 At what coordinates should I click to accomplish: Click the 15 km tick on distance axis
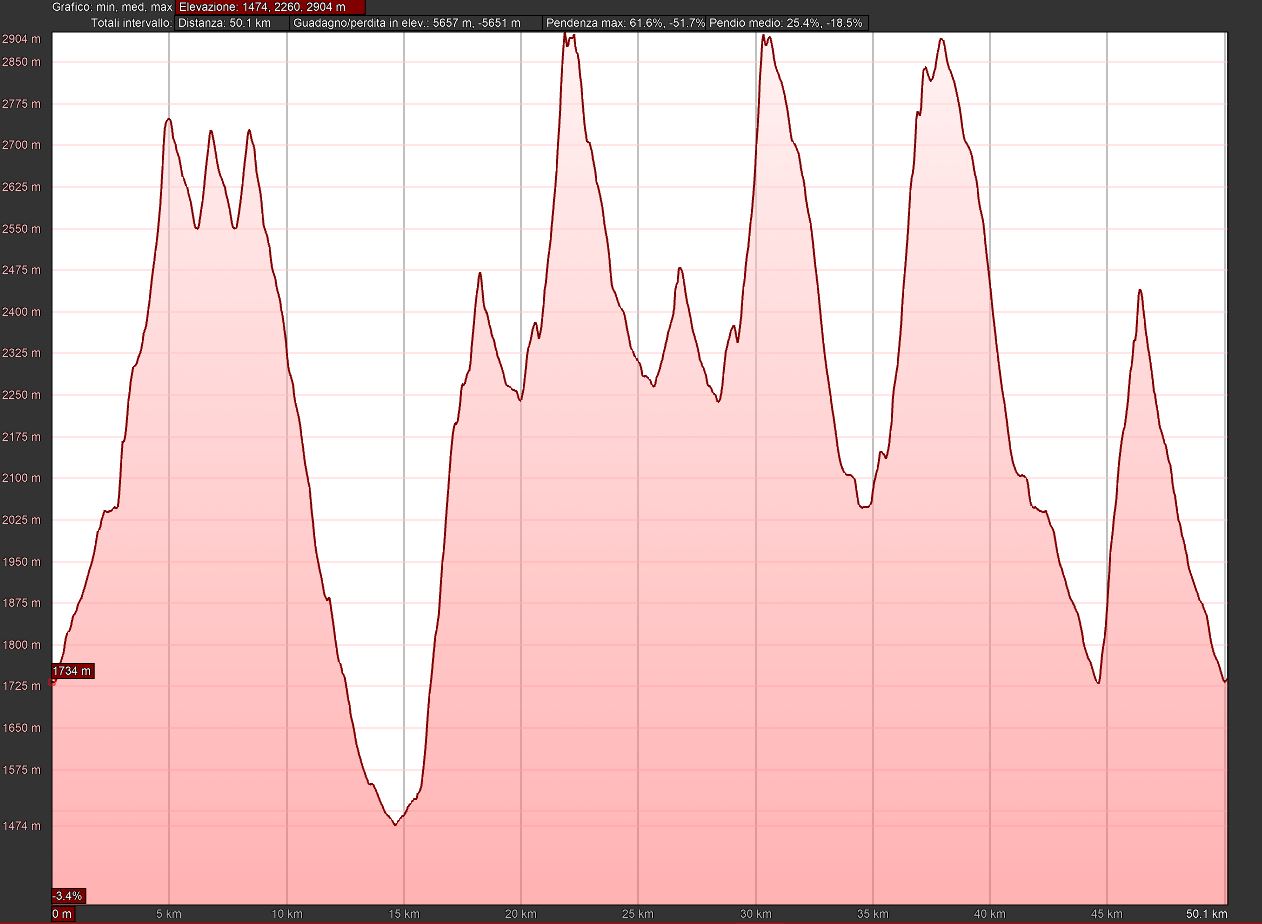pyautogui.click(x=404, y=914)
